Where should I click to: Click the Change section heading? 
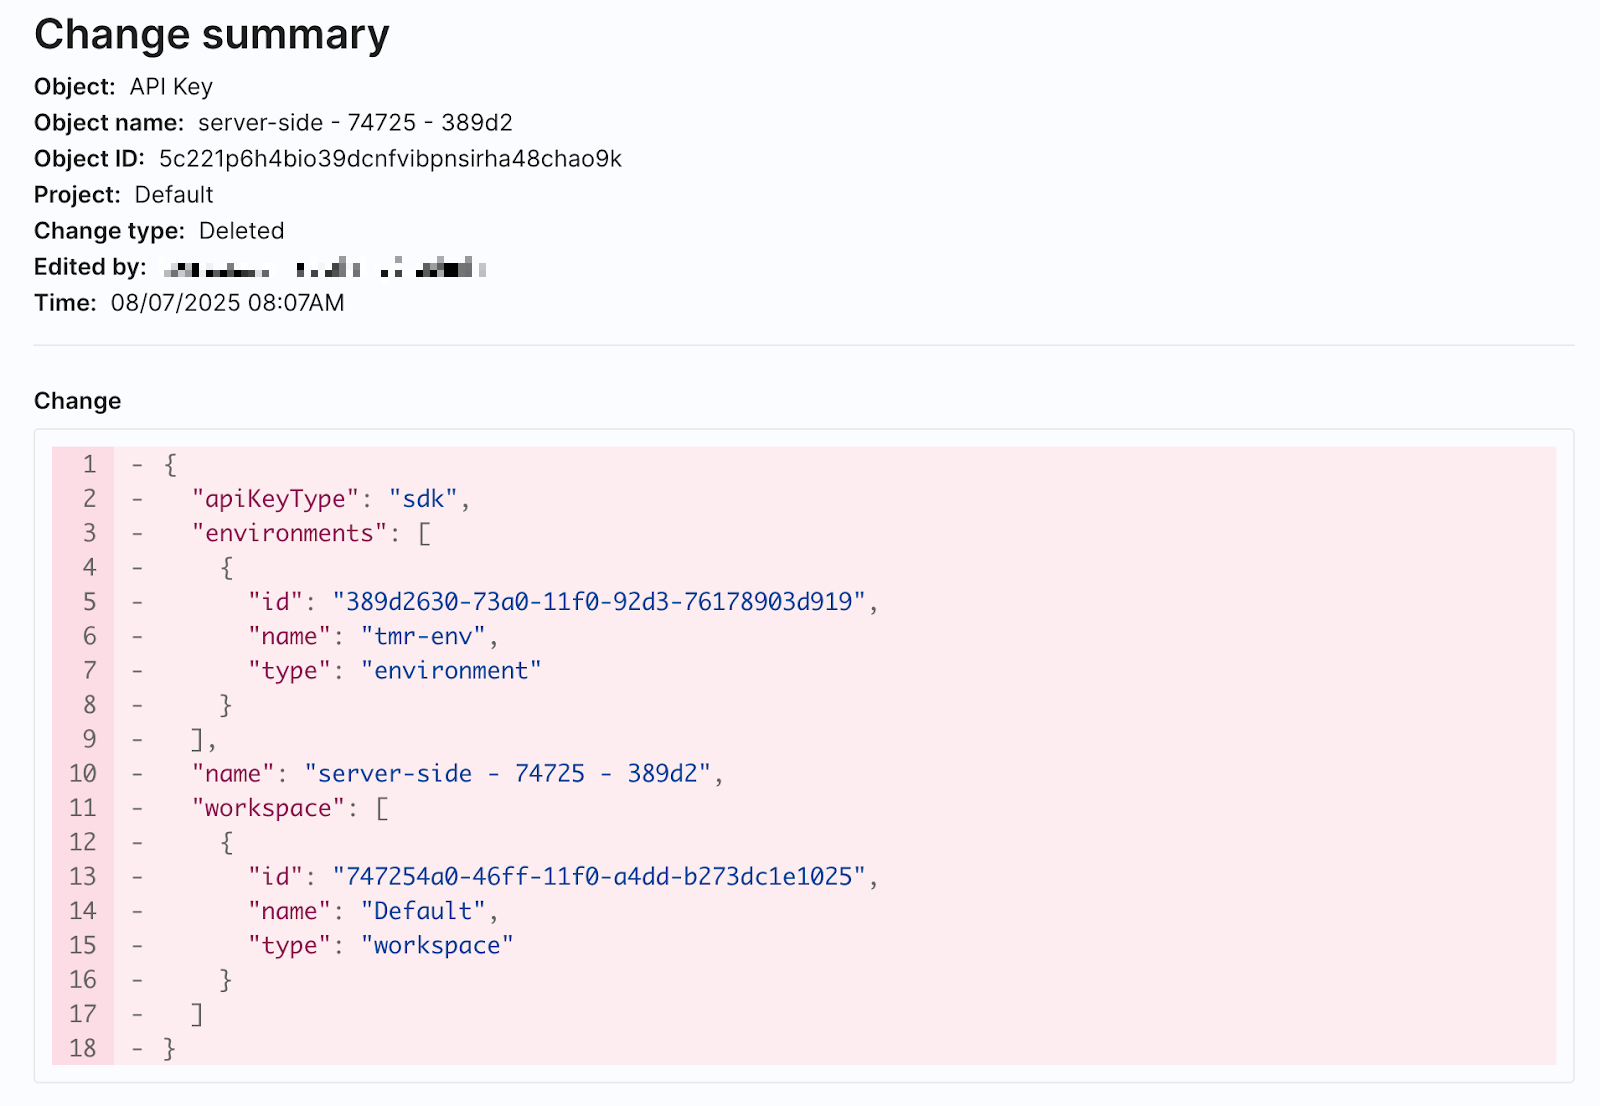point(77,401)
